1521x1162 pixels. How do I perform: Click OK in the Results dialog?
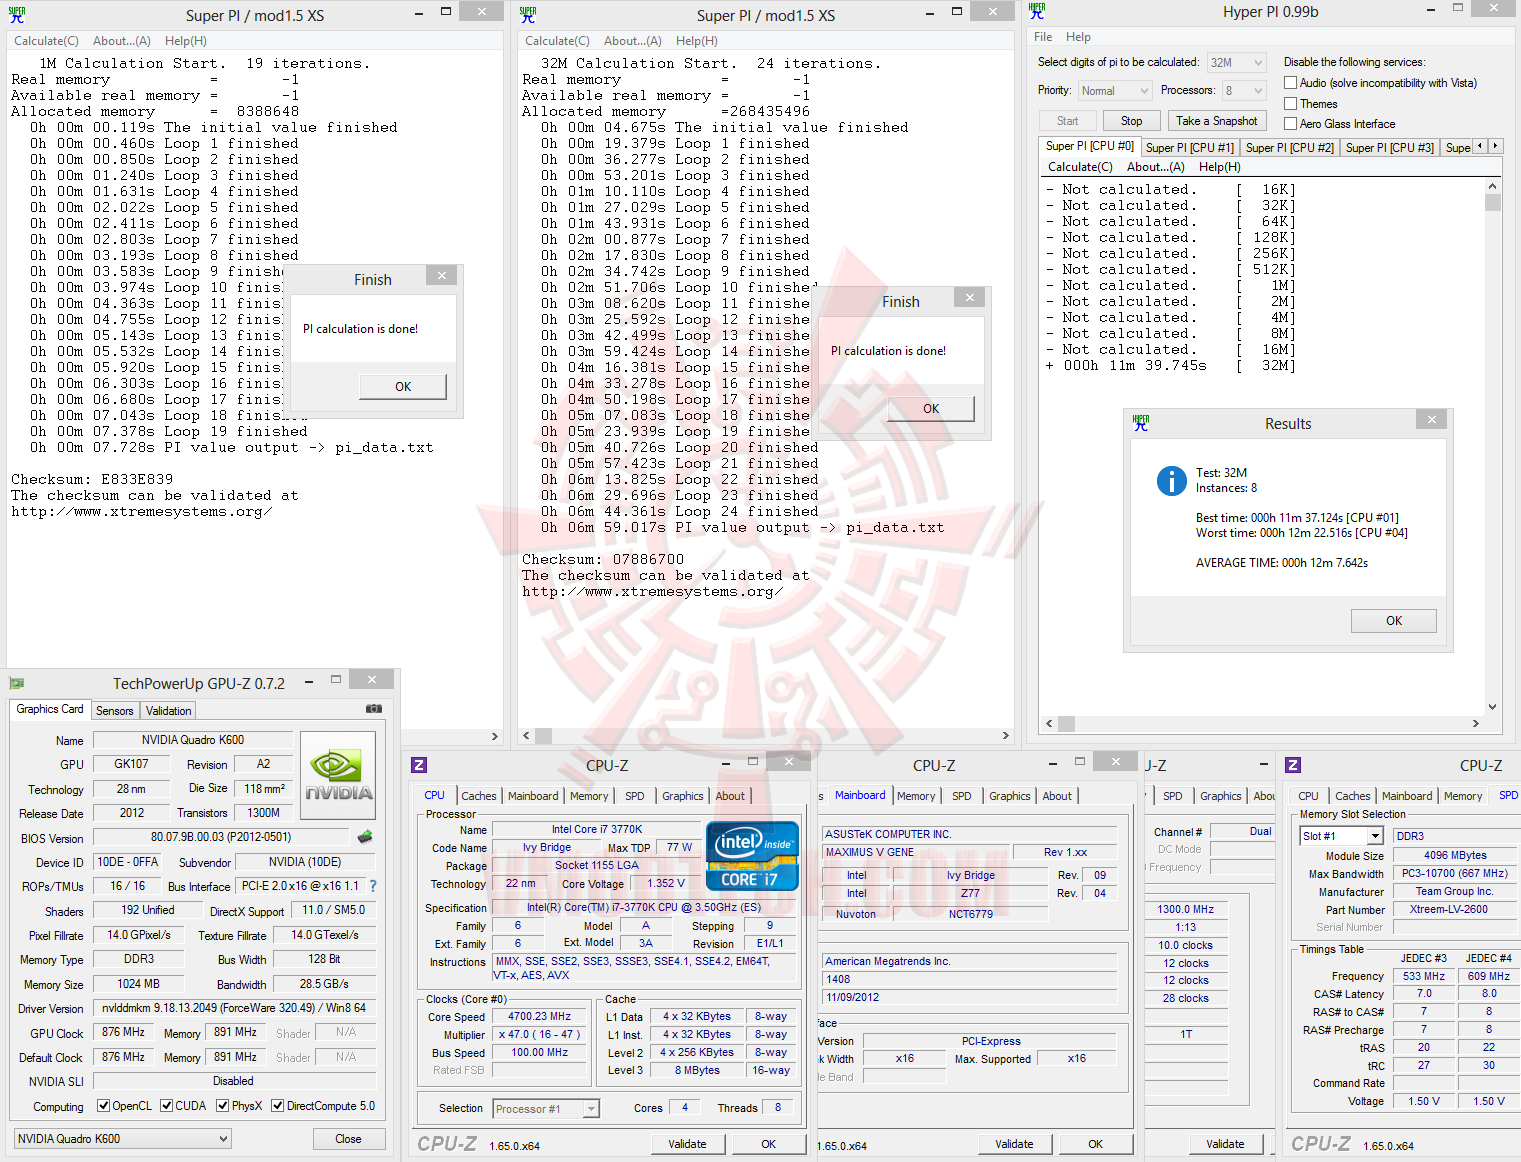(1394, 621)
